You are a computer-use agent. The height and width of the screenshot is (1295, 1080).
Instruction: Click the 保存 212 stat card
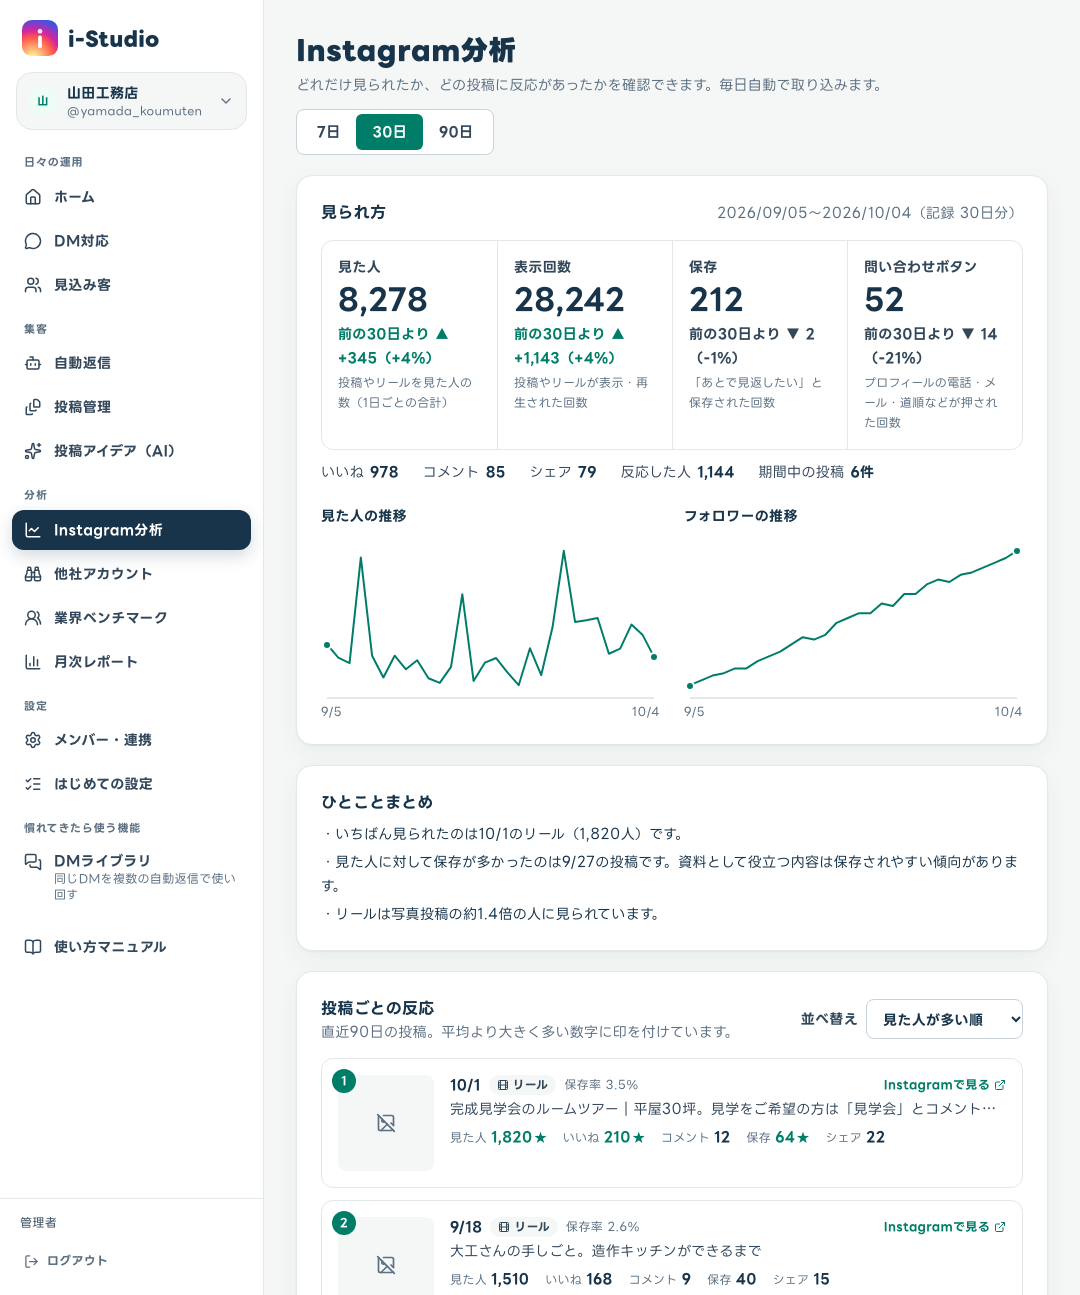click(760, 345)
